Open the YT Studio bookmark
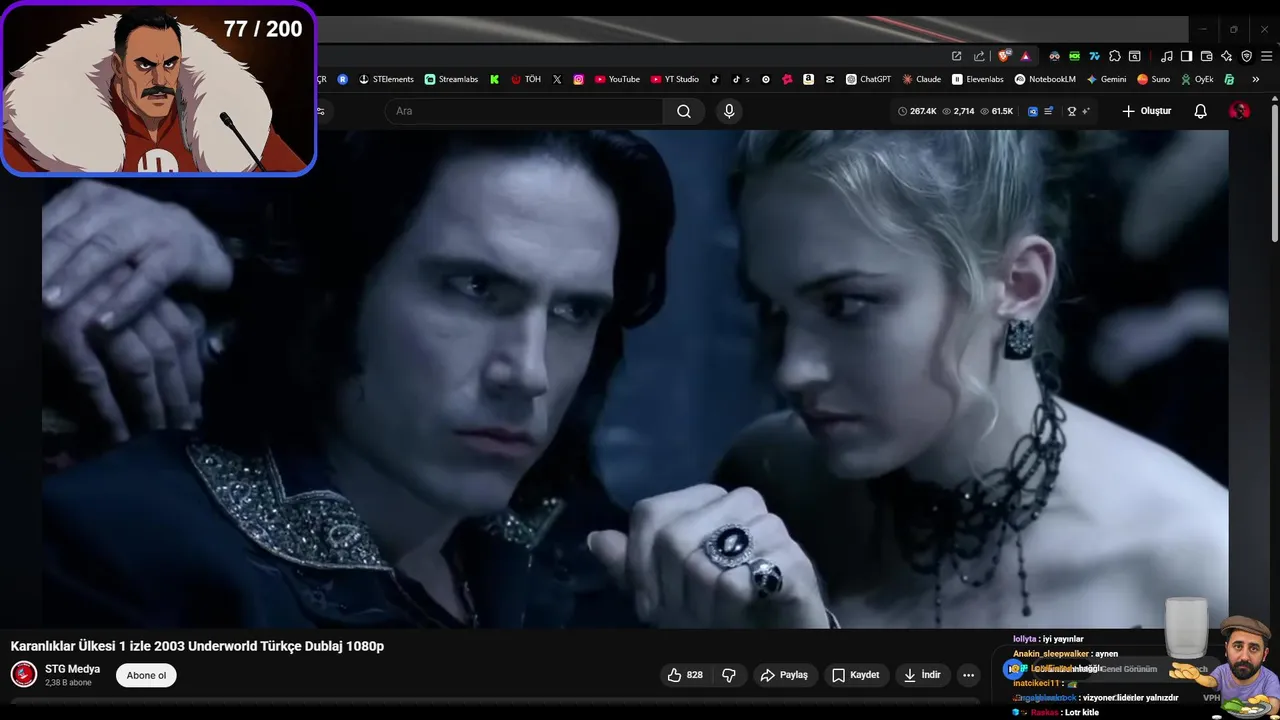1280x720 pixels. (x=675, y=79)
